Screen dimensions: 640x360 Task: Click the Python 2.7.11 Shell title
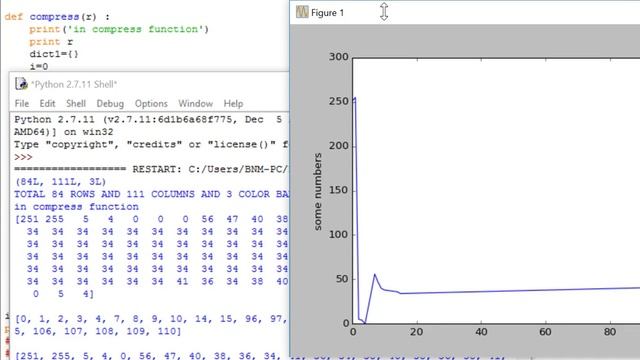pyautogui.click(x=74, y=84)
